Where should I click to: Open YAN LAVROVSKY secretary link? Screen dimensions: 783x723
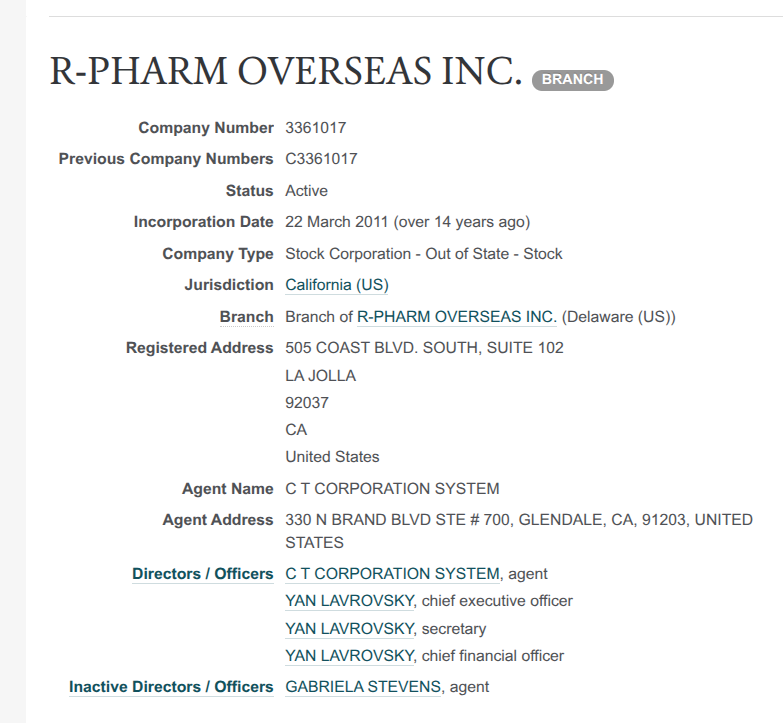click(349, 629)
